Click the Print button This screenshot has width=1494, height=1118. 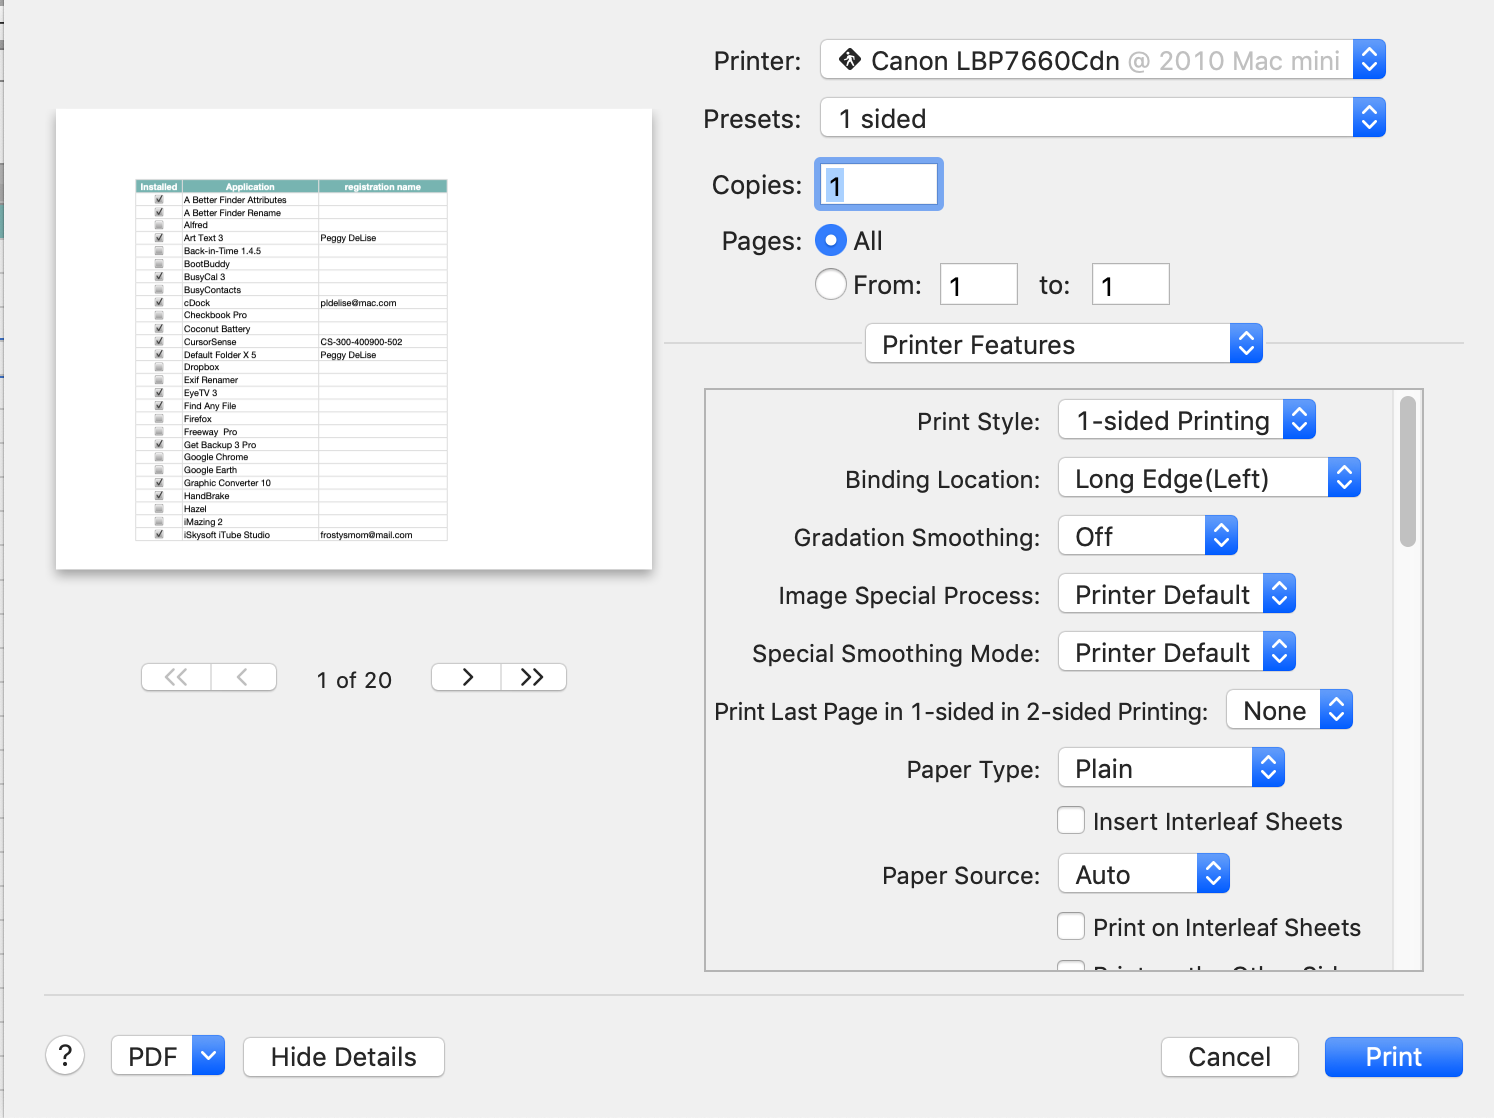click(x=1393, y=1057)
